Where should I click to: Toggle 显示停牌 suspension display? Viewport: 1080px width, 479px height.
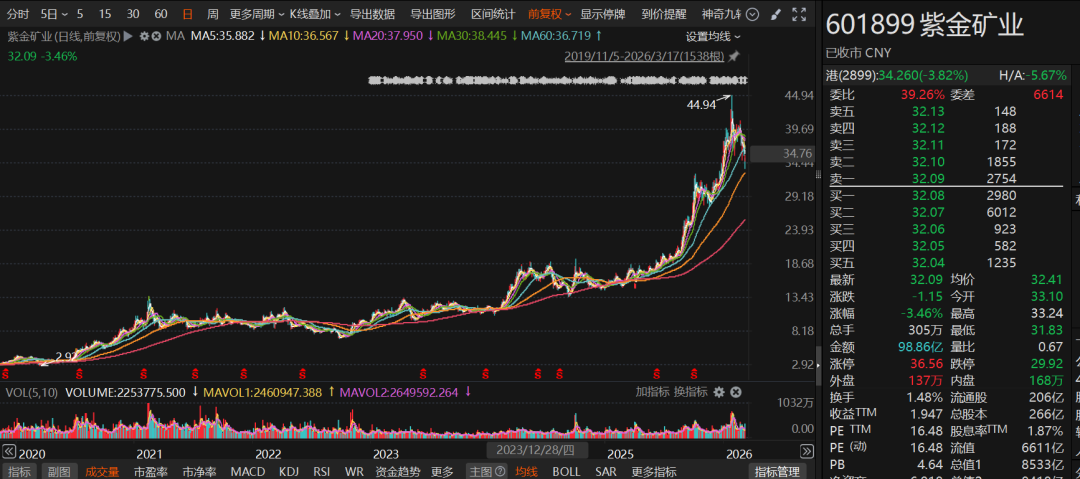pos(604,15)
